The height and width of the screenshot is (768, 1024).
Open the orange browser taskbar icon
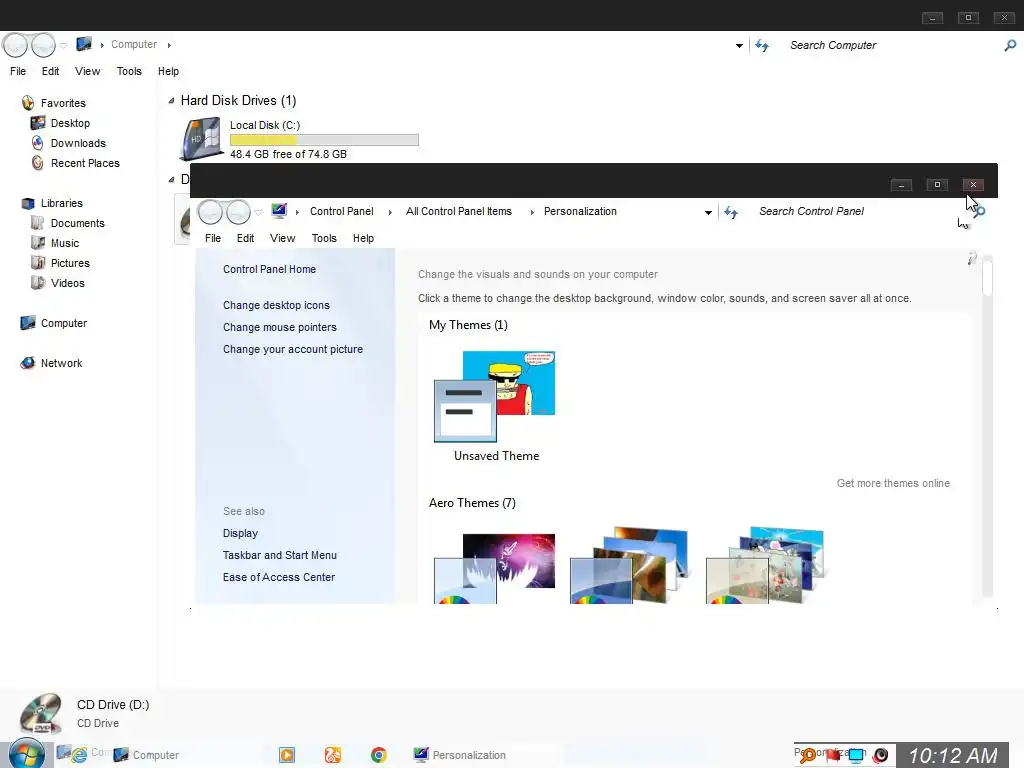tap(332, 755)
